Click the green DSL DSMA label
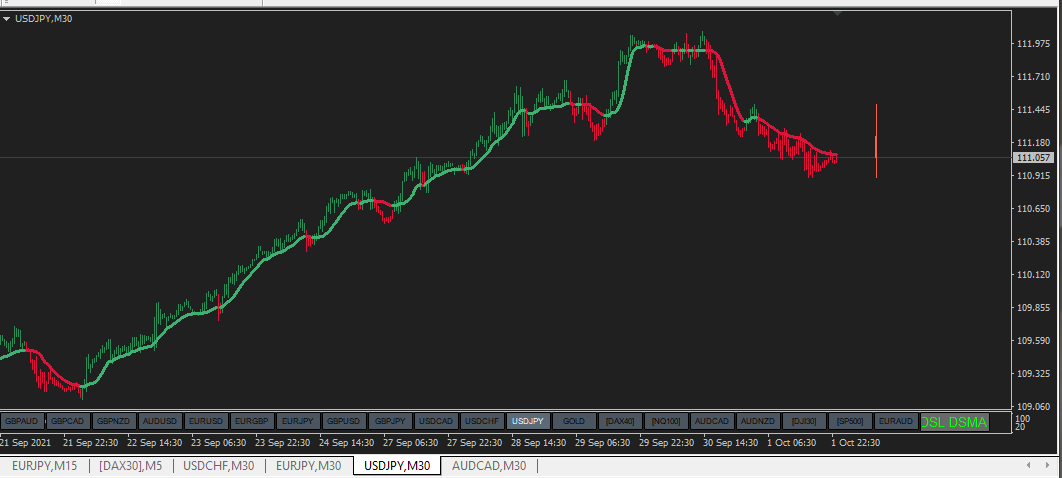Screen dimensions: 1062x478 [x=954, y=422]
